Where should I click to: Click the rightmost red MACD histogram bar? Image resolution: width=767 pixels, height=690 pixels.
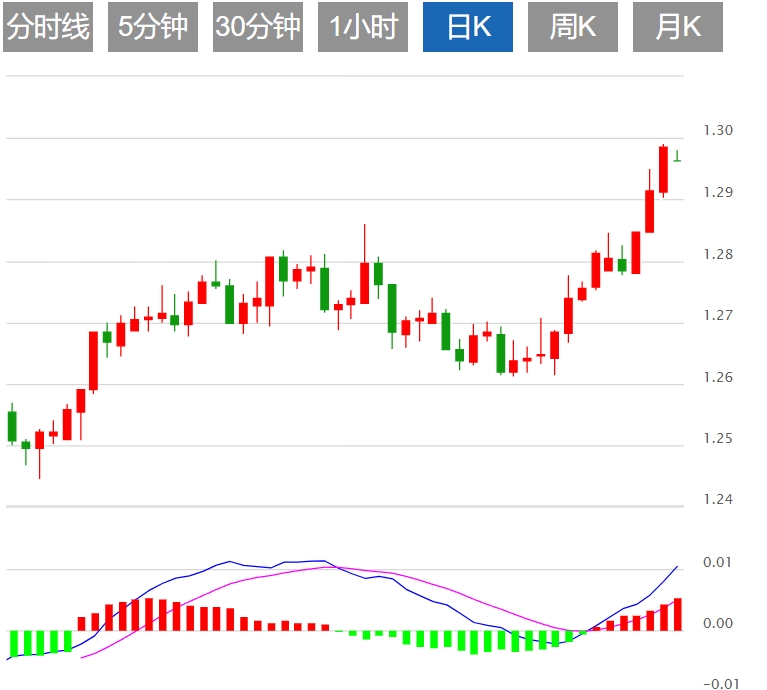(x=677, y=614)
